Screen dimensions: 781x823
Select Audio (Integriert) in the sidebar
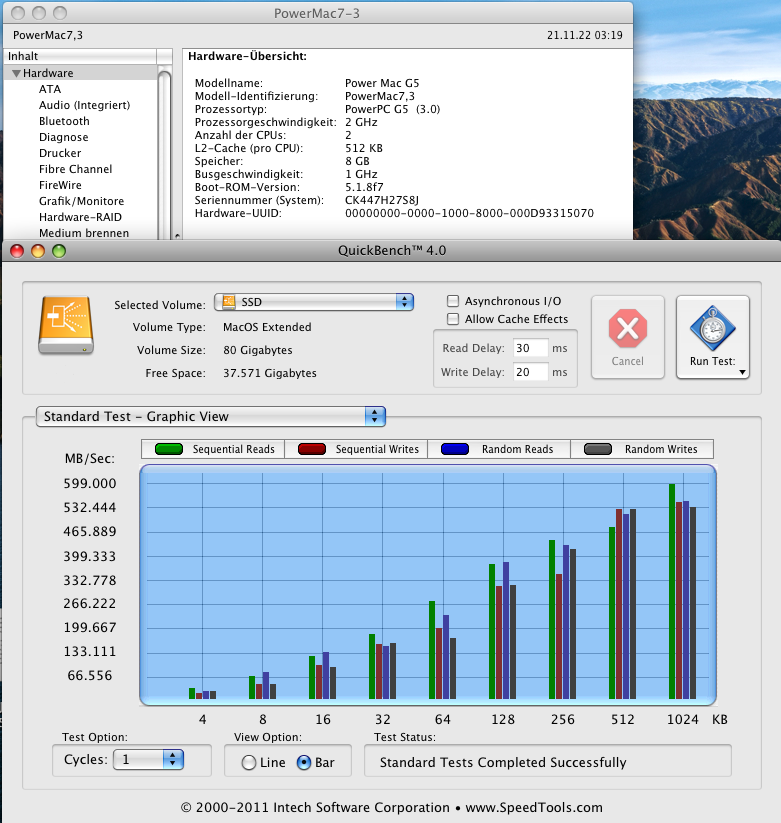pos(85,105)
